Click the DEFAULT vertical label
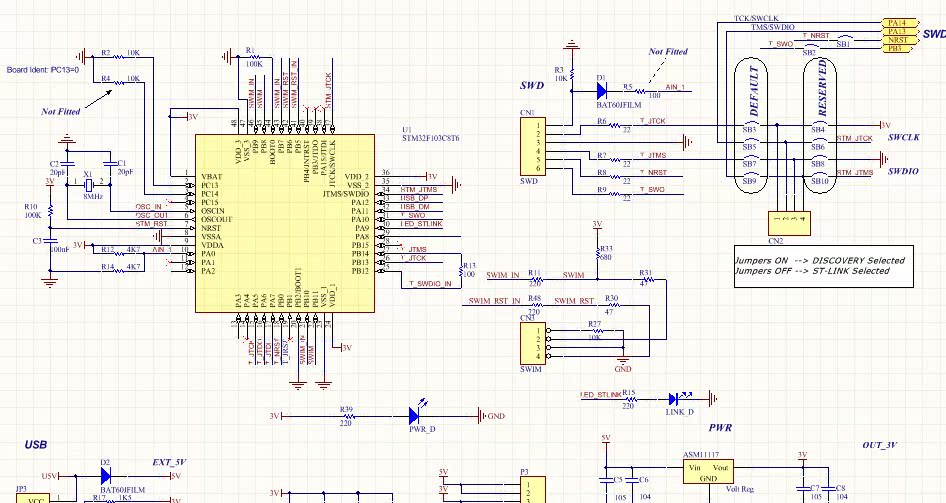The image size is (946, 503). point(754,91)
